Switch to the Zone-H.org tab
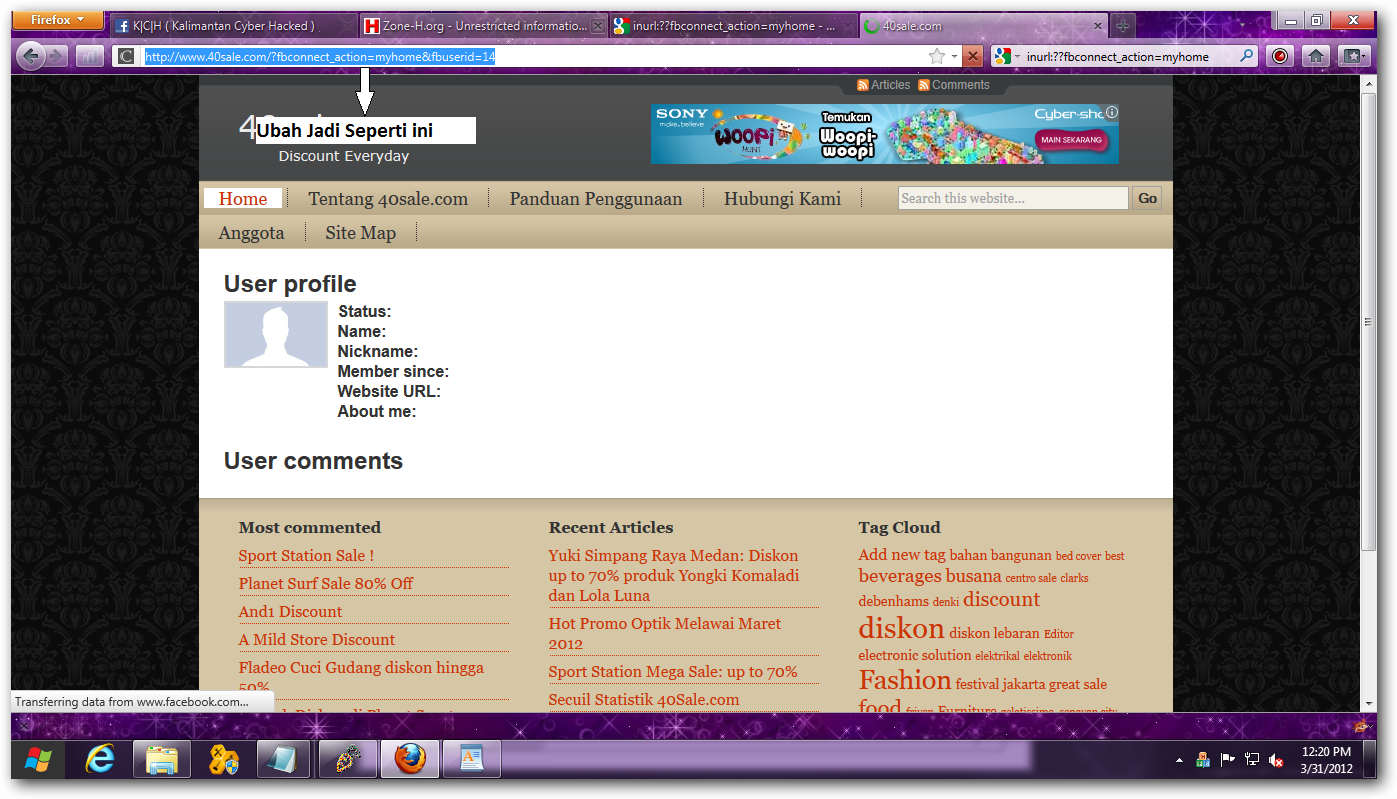The width and height of the screenshot is (1397, 799). coord(485,26)
